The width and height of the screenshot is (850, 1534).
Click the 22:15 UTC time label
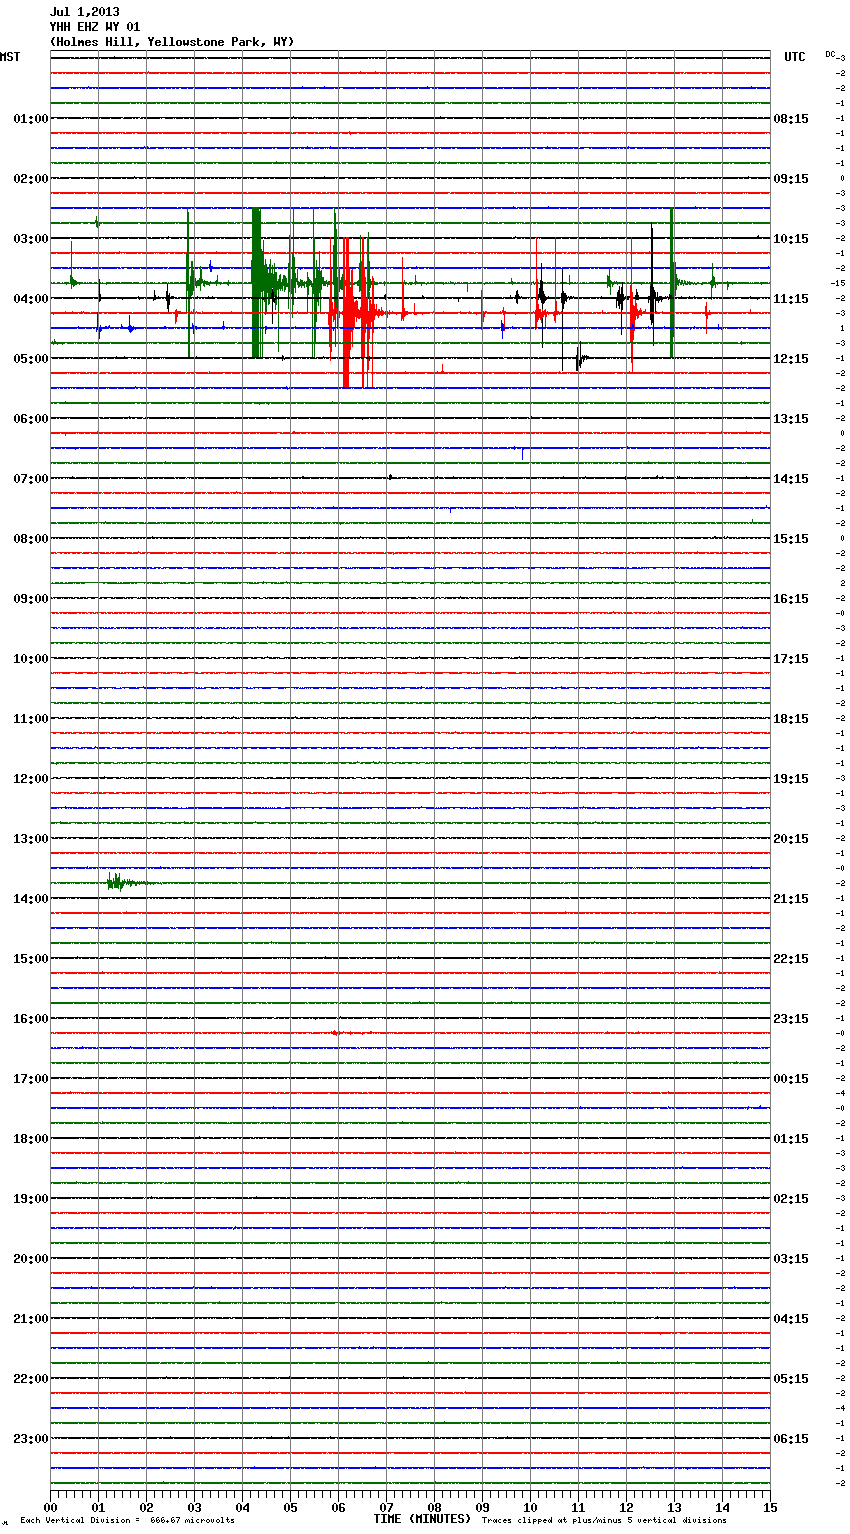pyautogui.click(x=791, y=959)
